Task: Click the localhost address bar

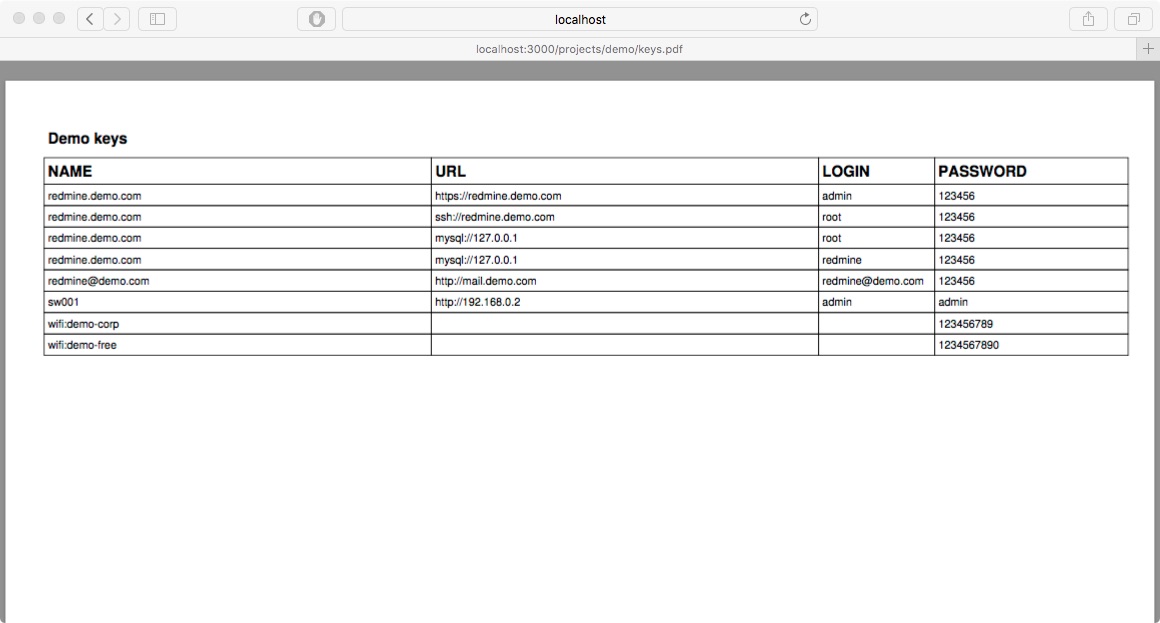Action: tap(580, 19)
